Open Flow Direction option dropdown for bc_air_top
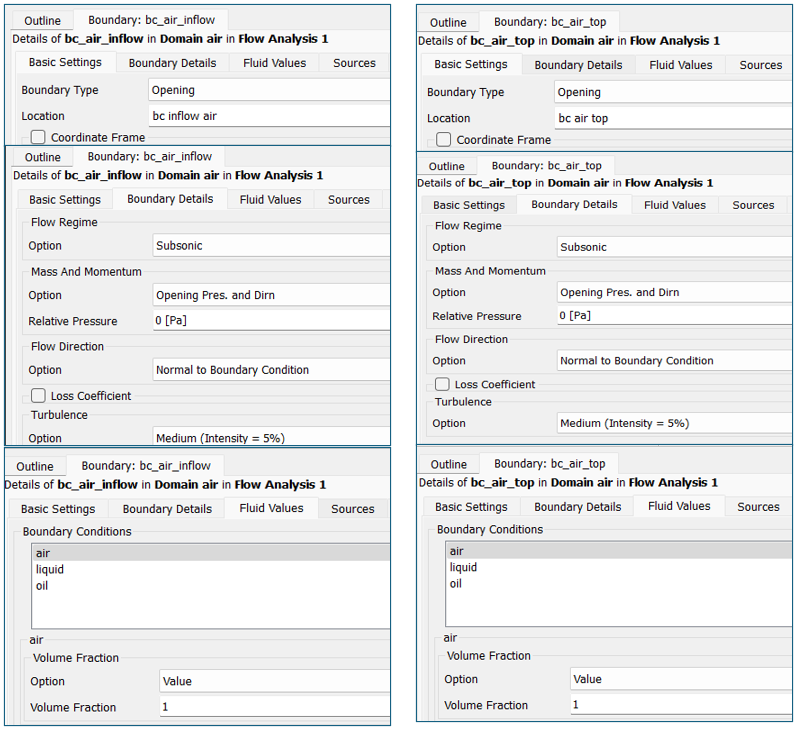 pos(674,360)
